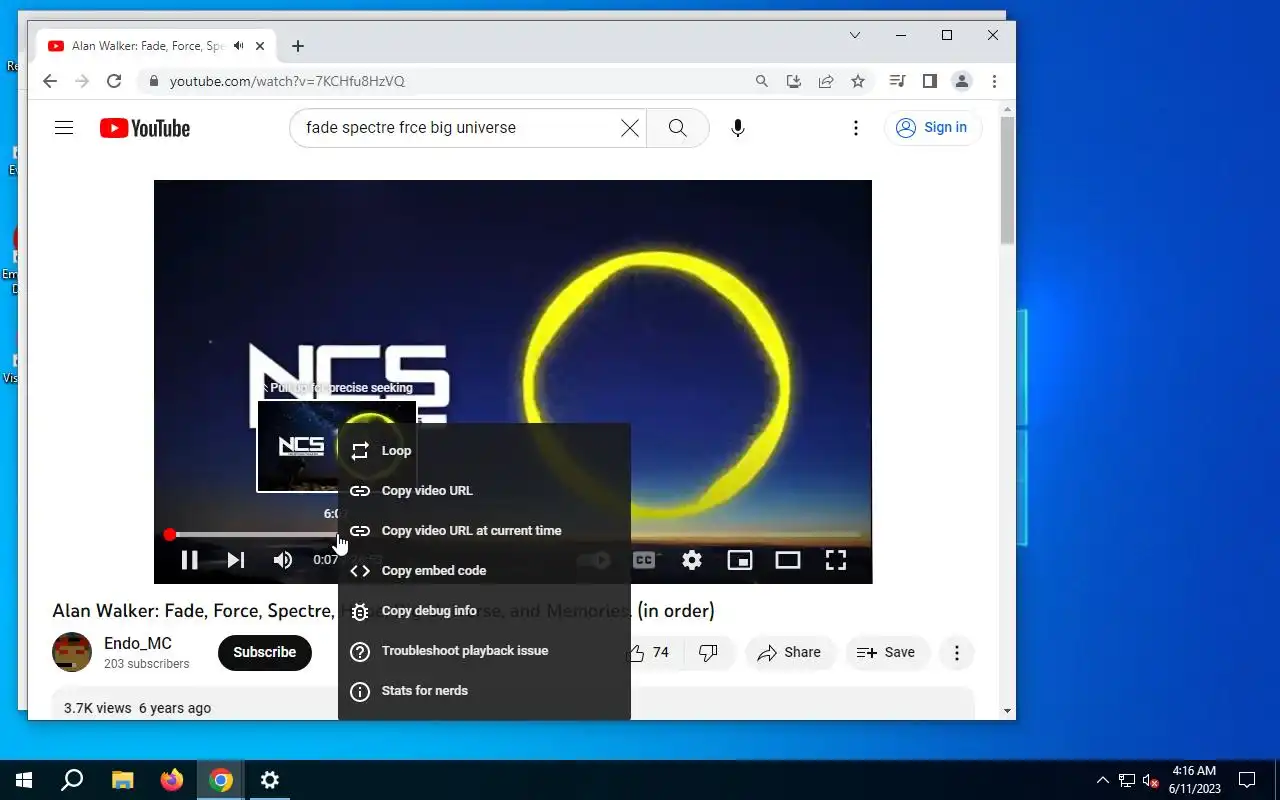Image resolution: width=1280 pixels, height=800 pixels.
Task: Select Loop from the context menu
Action: point(484,450)
